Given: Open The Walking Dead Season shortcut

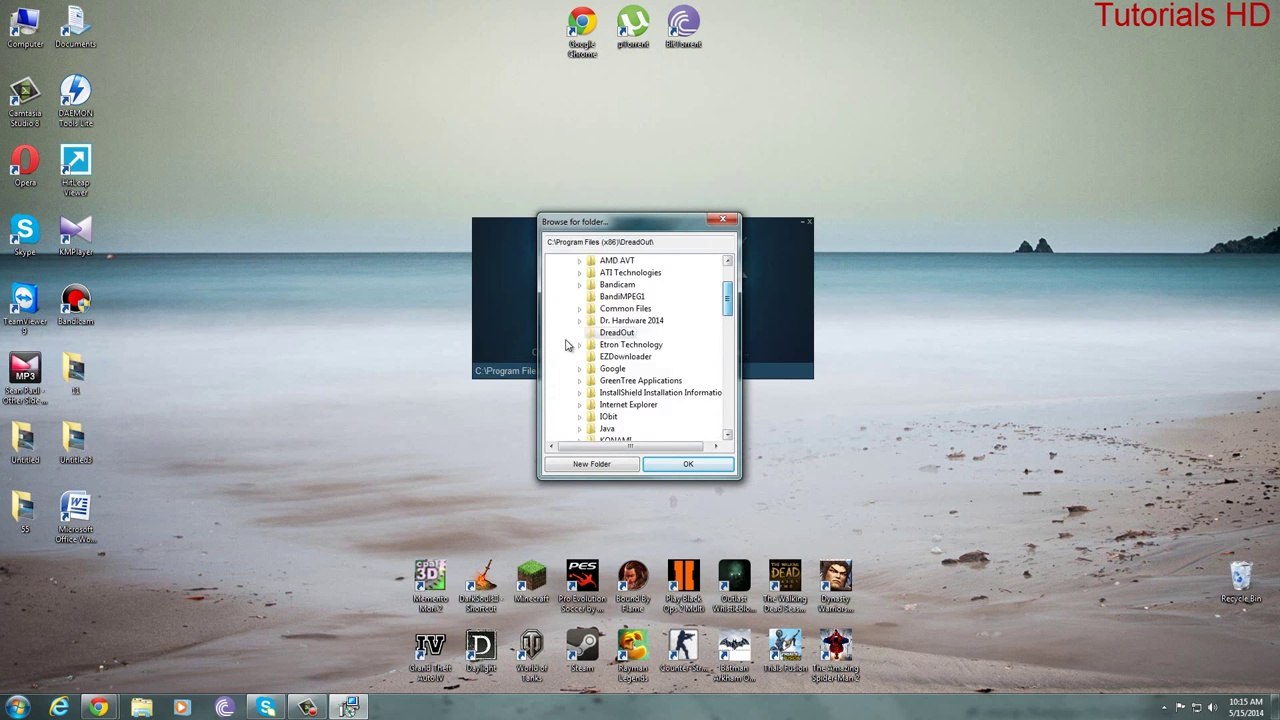Looking at the screenshot, I should [785, 587].
